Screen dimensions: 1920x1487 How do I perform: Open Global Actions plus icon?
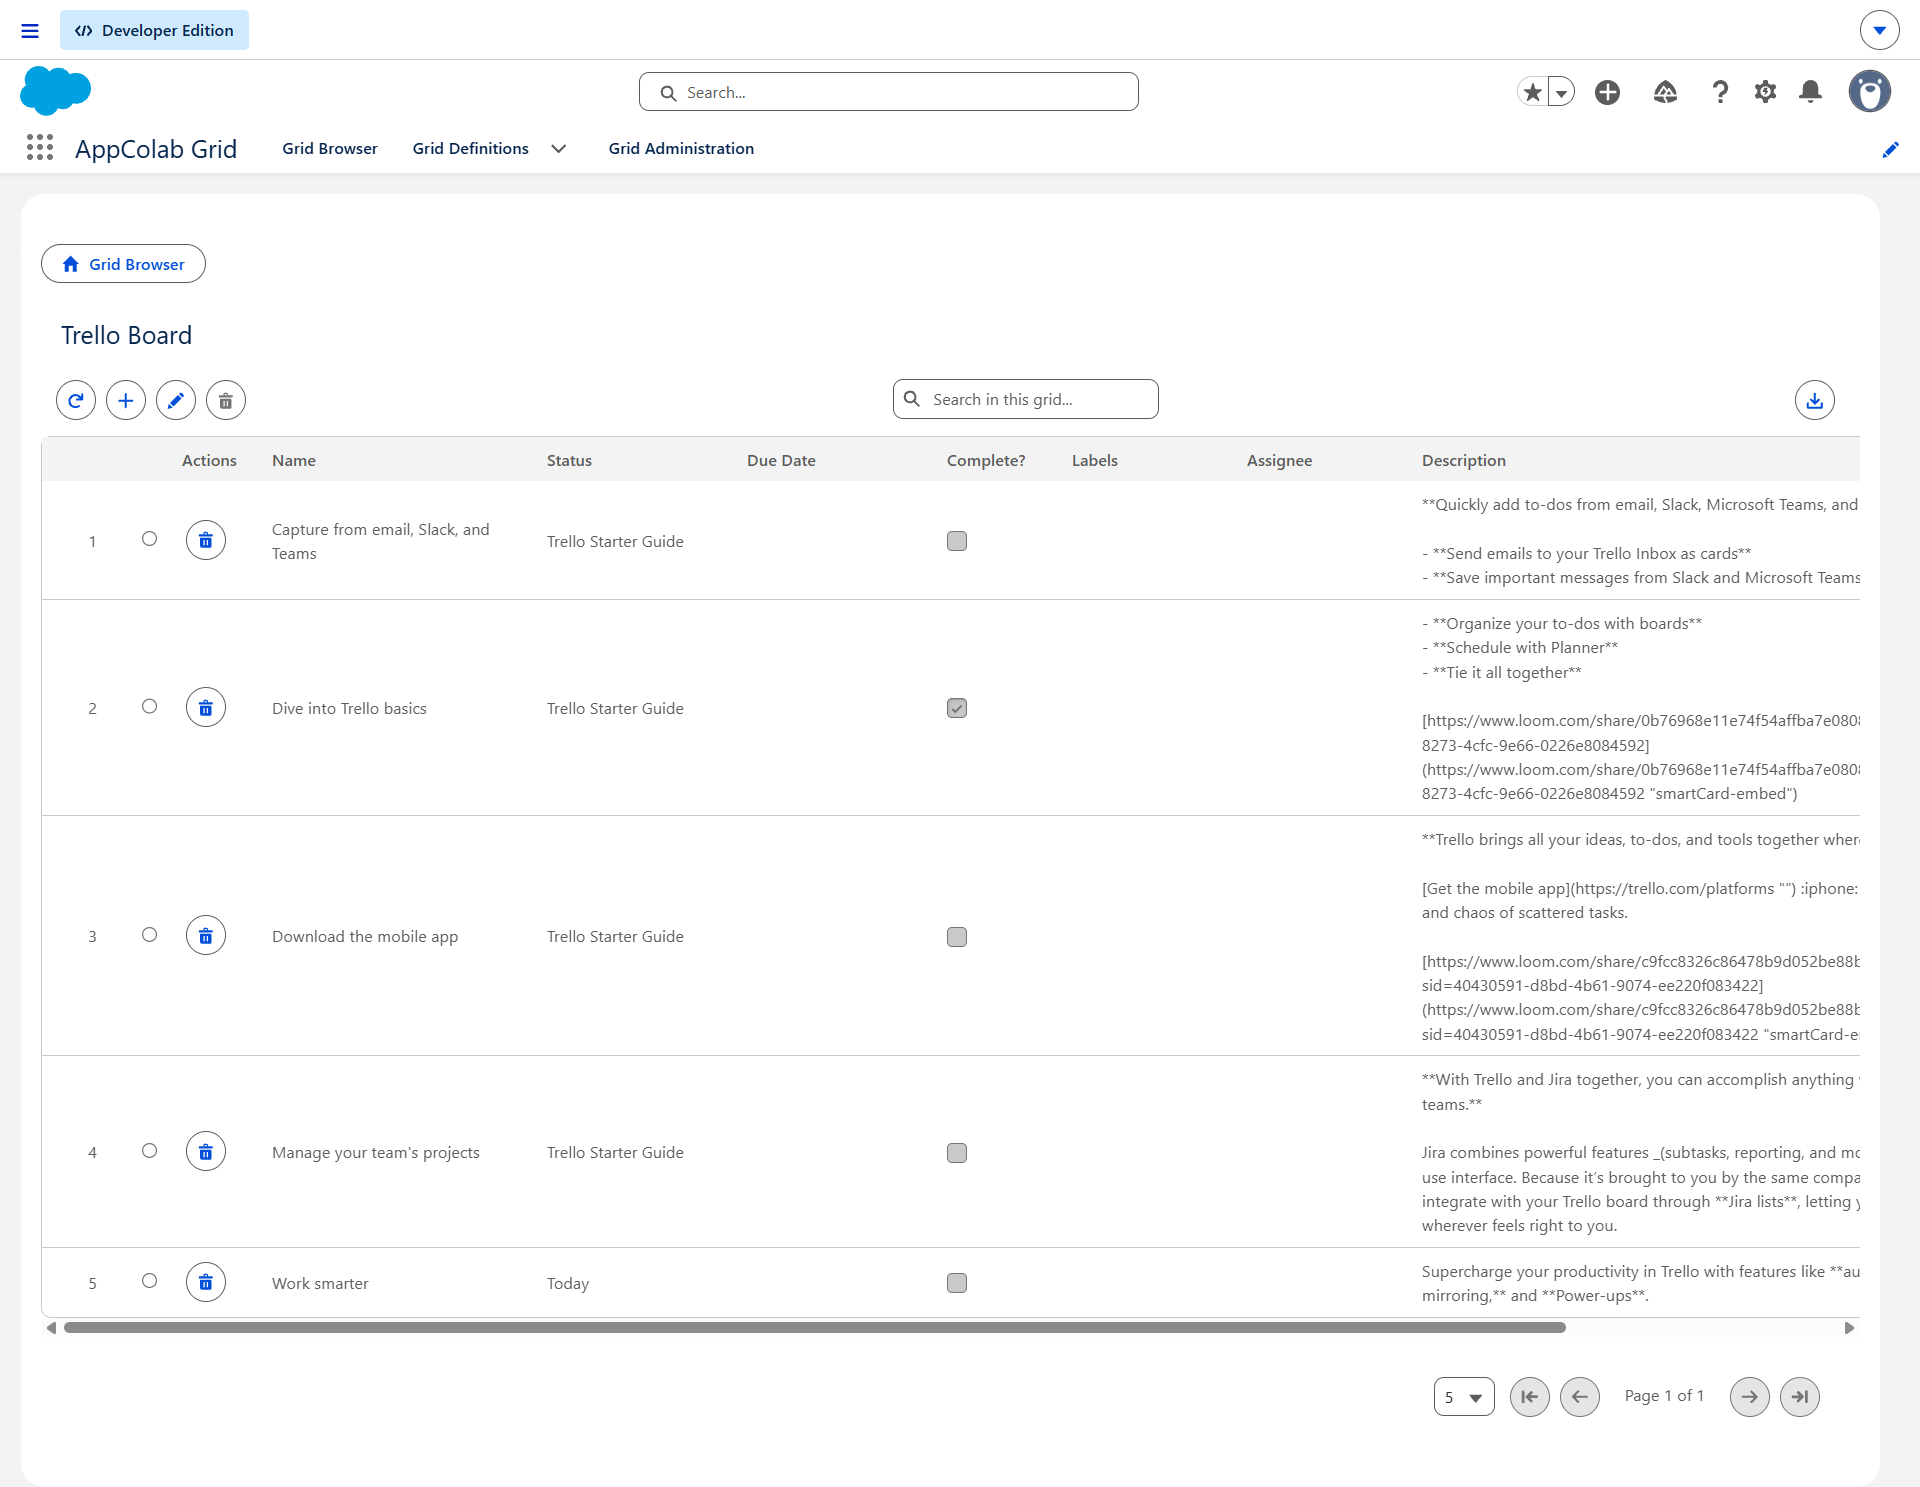pos(1607,92)
